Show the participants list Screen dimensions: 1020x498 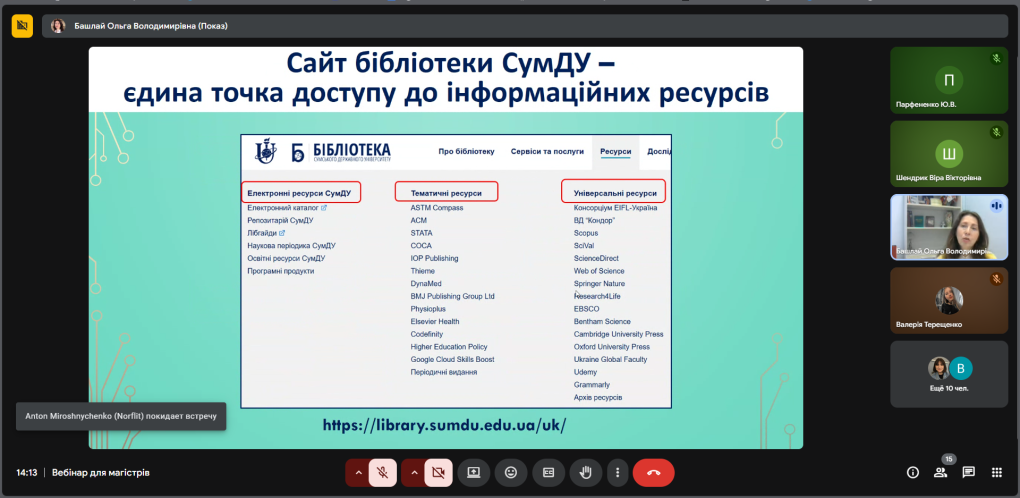coord(940,472)
